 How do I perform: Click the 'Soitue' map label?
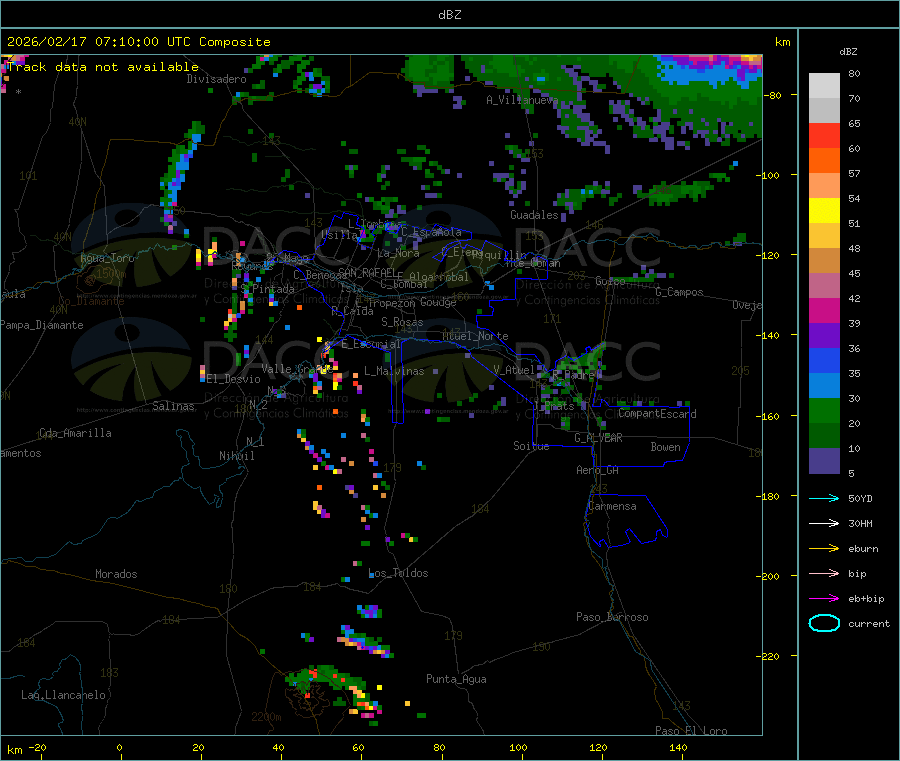tap(531, 446)
